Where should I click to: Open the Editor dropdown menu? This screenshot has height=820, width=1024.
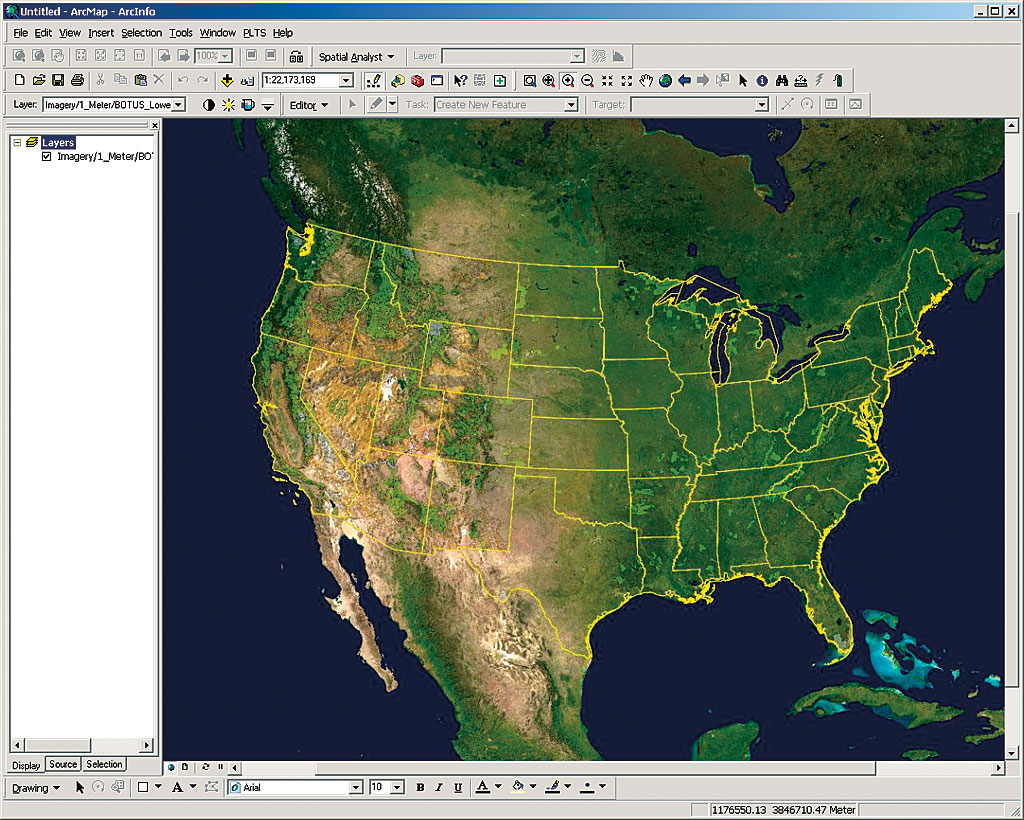tap(309, 104)
